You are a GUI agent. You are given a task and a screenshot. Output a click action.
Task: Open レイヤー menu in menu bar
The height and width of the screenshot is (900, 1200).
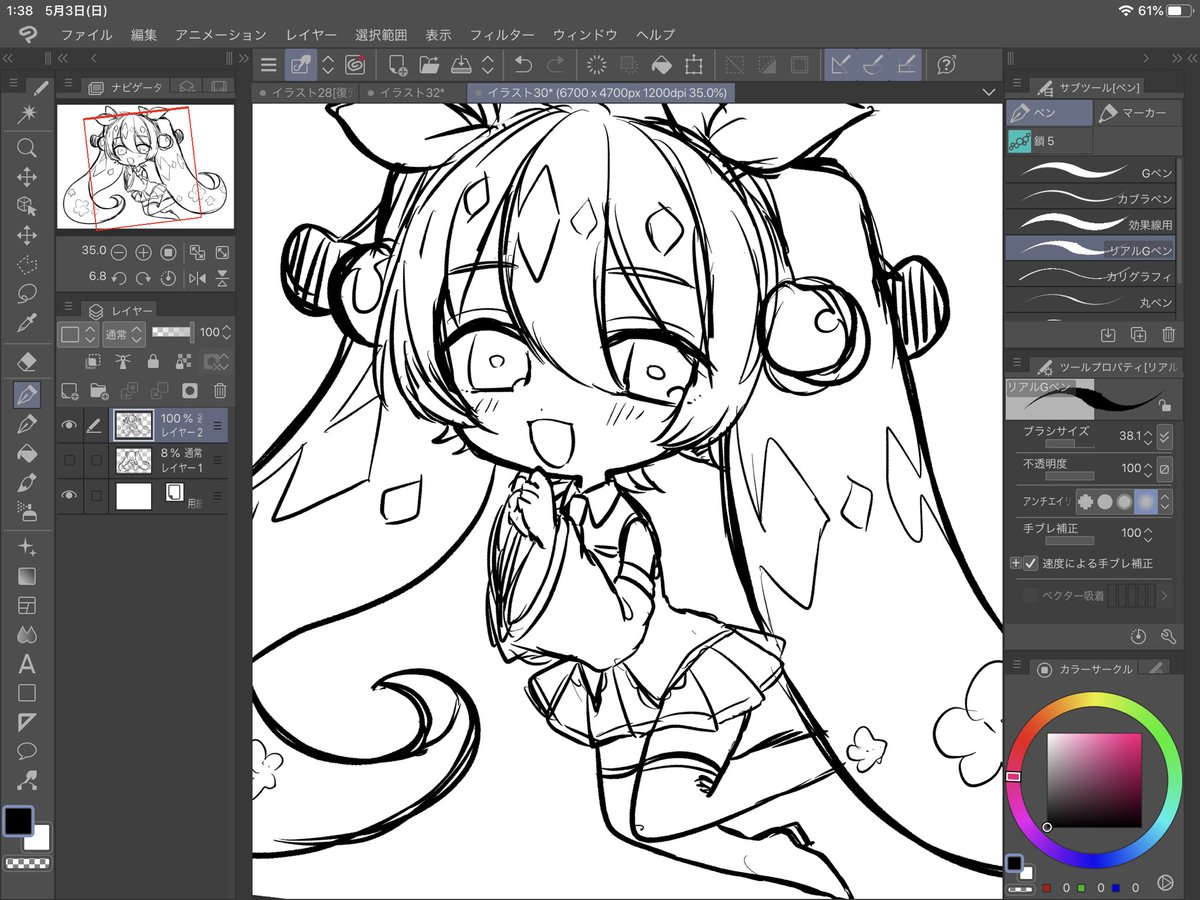pyautogui.click(x=311, y=35)
